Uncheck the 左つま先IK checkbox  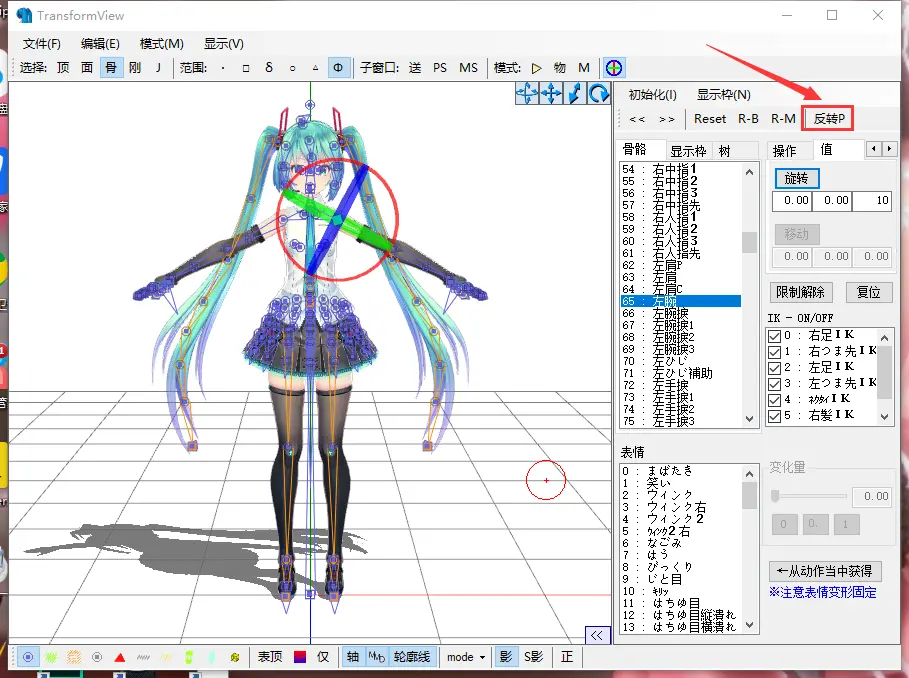[x=775, y=384]
